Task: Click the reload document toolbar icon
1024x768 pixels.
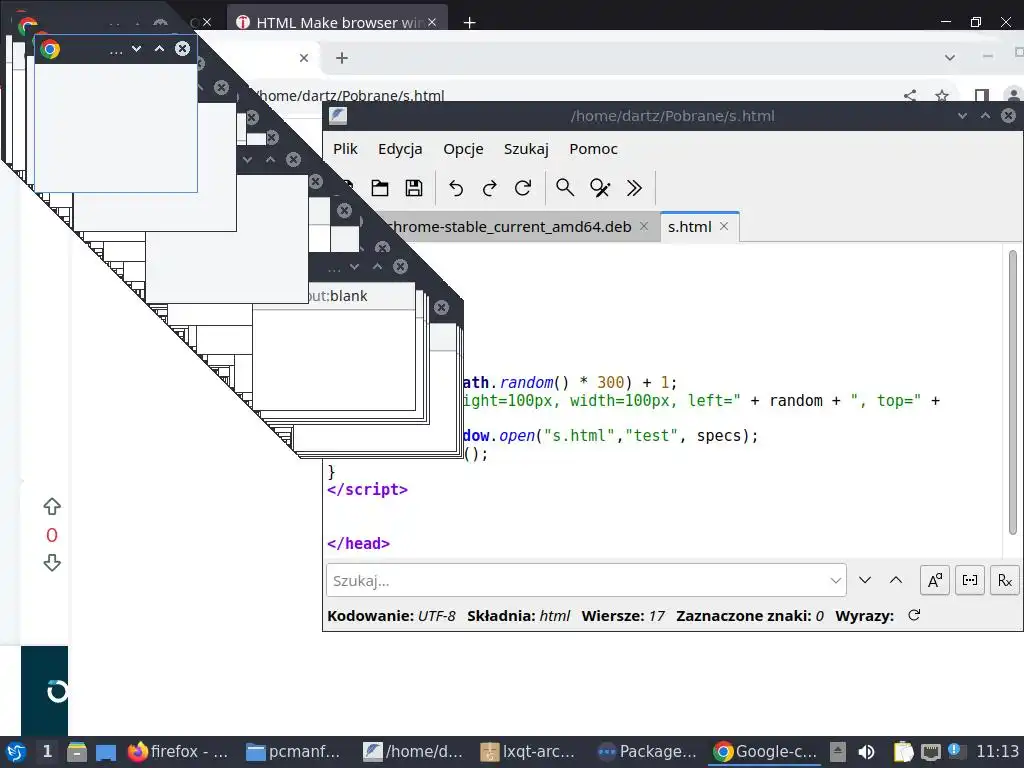Action: 522,188
